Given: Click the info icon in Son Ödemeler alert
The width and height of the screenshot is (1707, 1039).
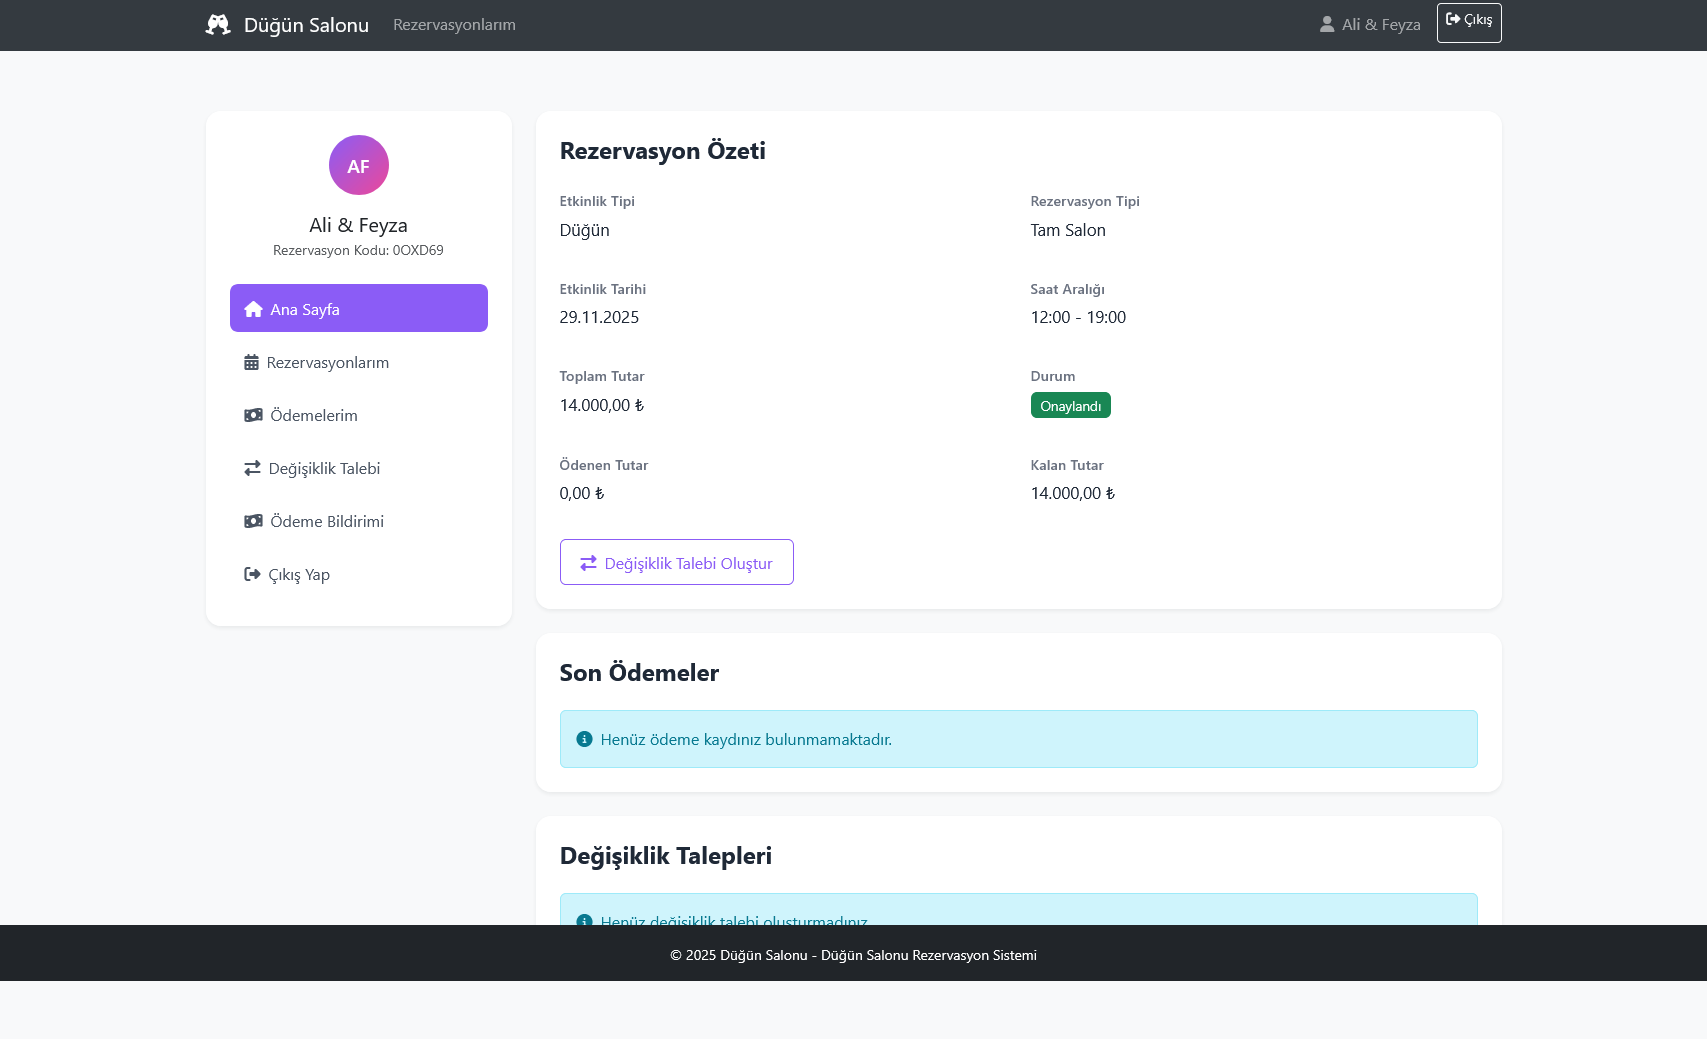Looking at the screenshot, I should [x=584, y=739].
